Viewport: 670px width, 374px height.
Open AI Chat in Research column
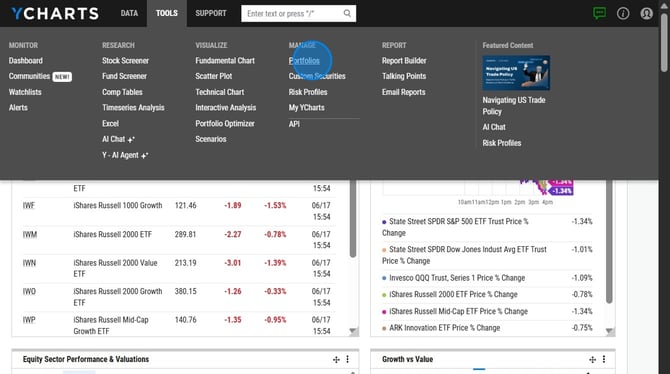click(118, 139)
